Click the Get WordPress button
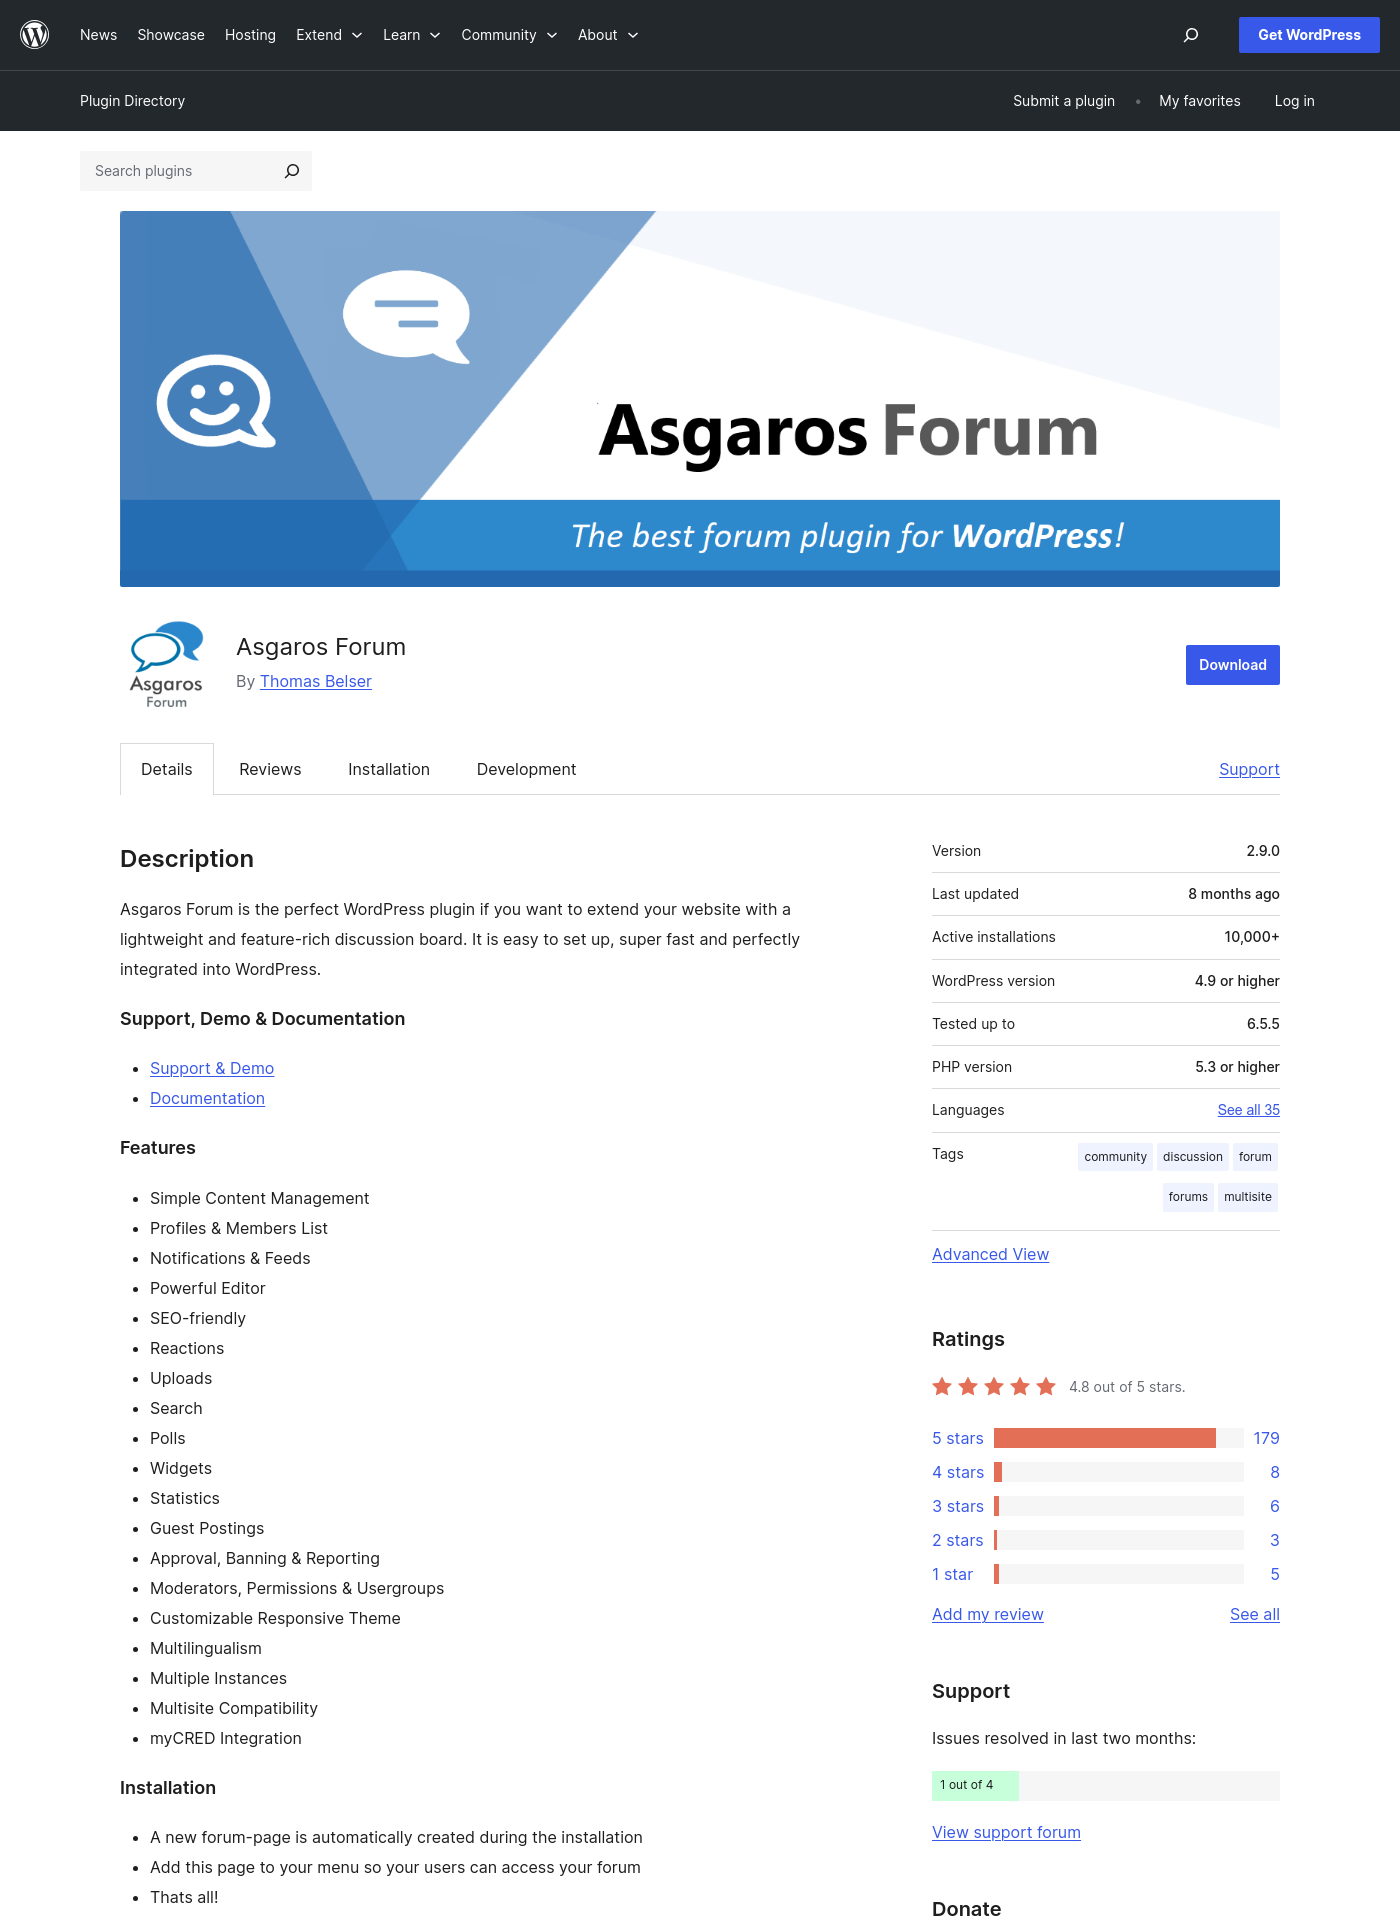Screen dimensions: 1400x1920 [1309, 35]
